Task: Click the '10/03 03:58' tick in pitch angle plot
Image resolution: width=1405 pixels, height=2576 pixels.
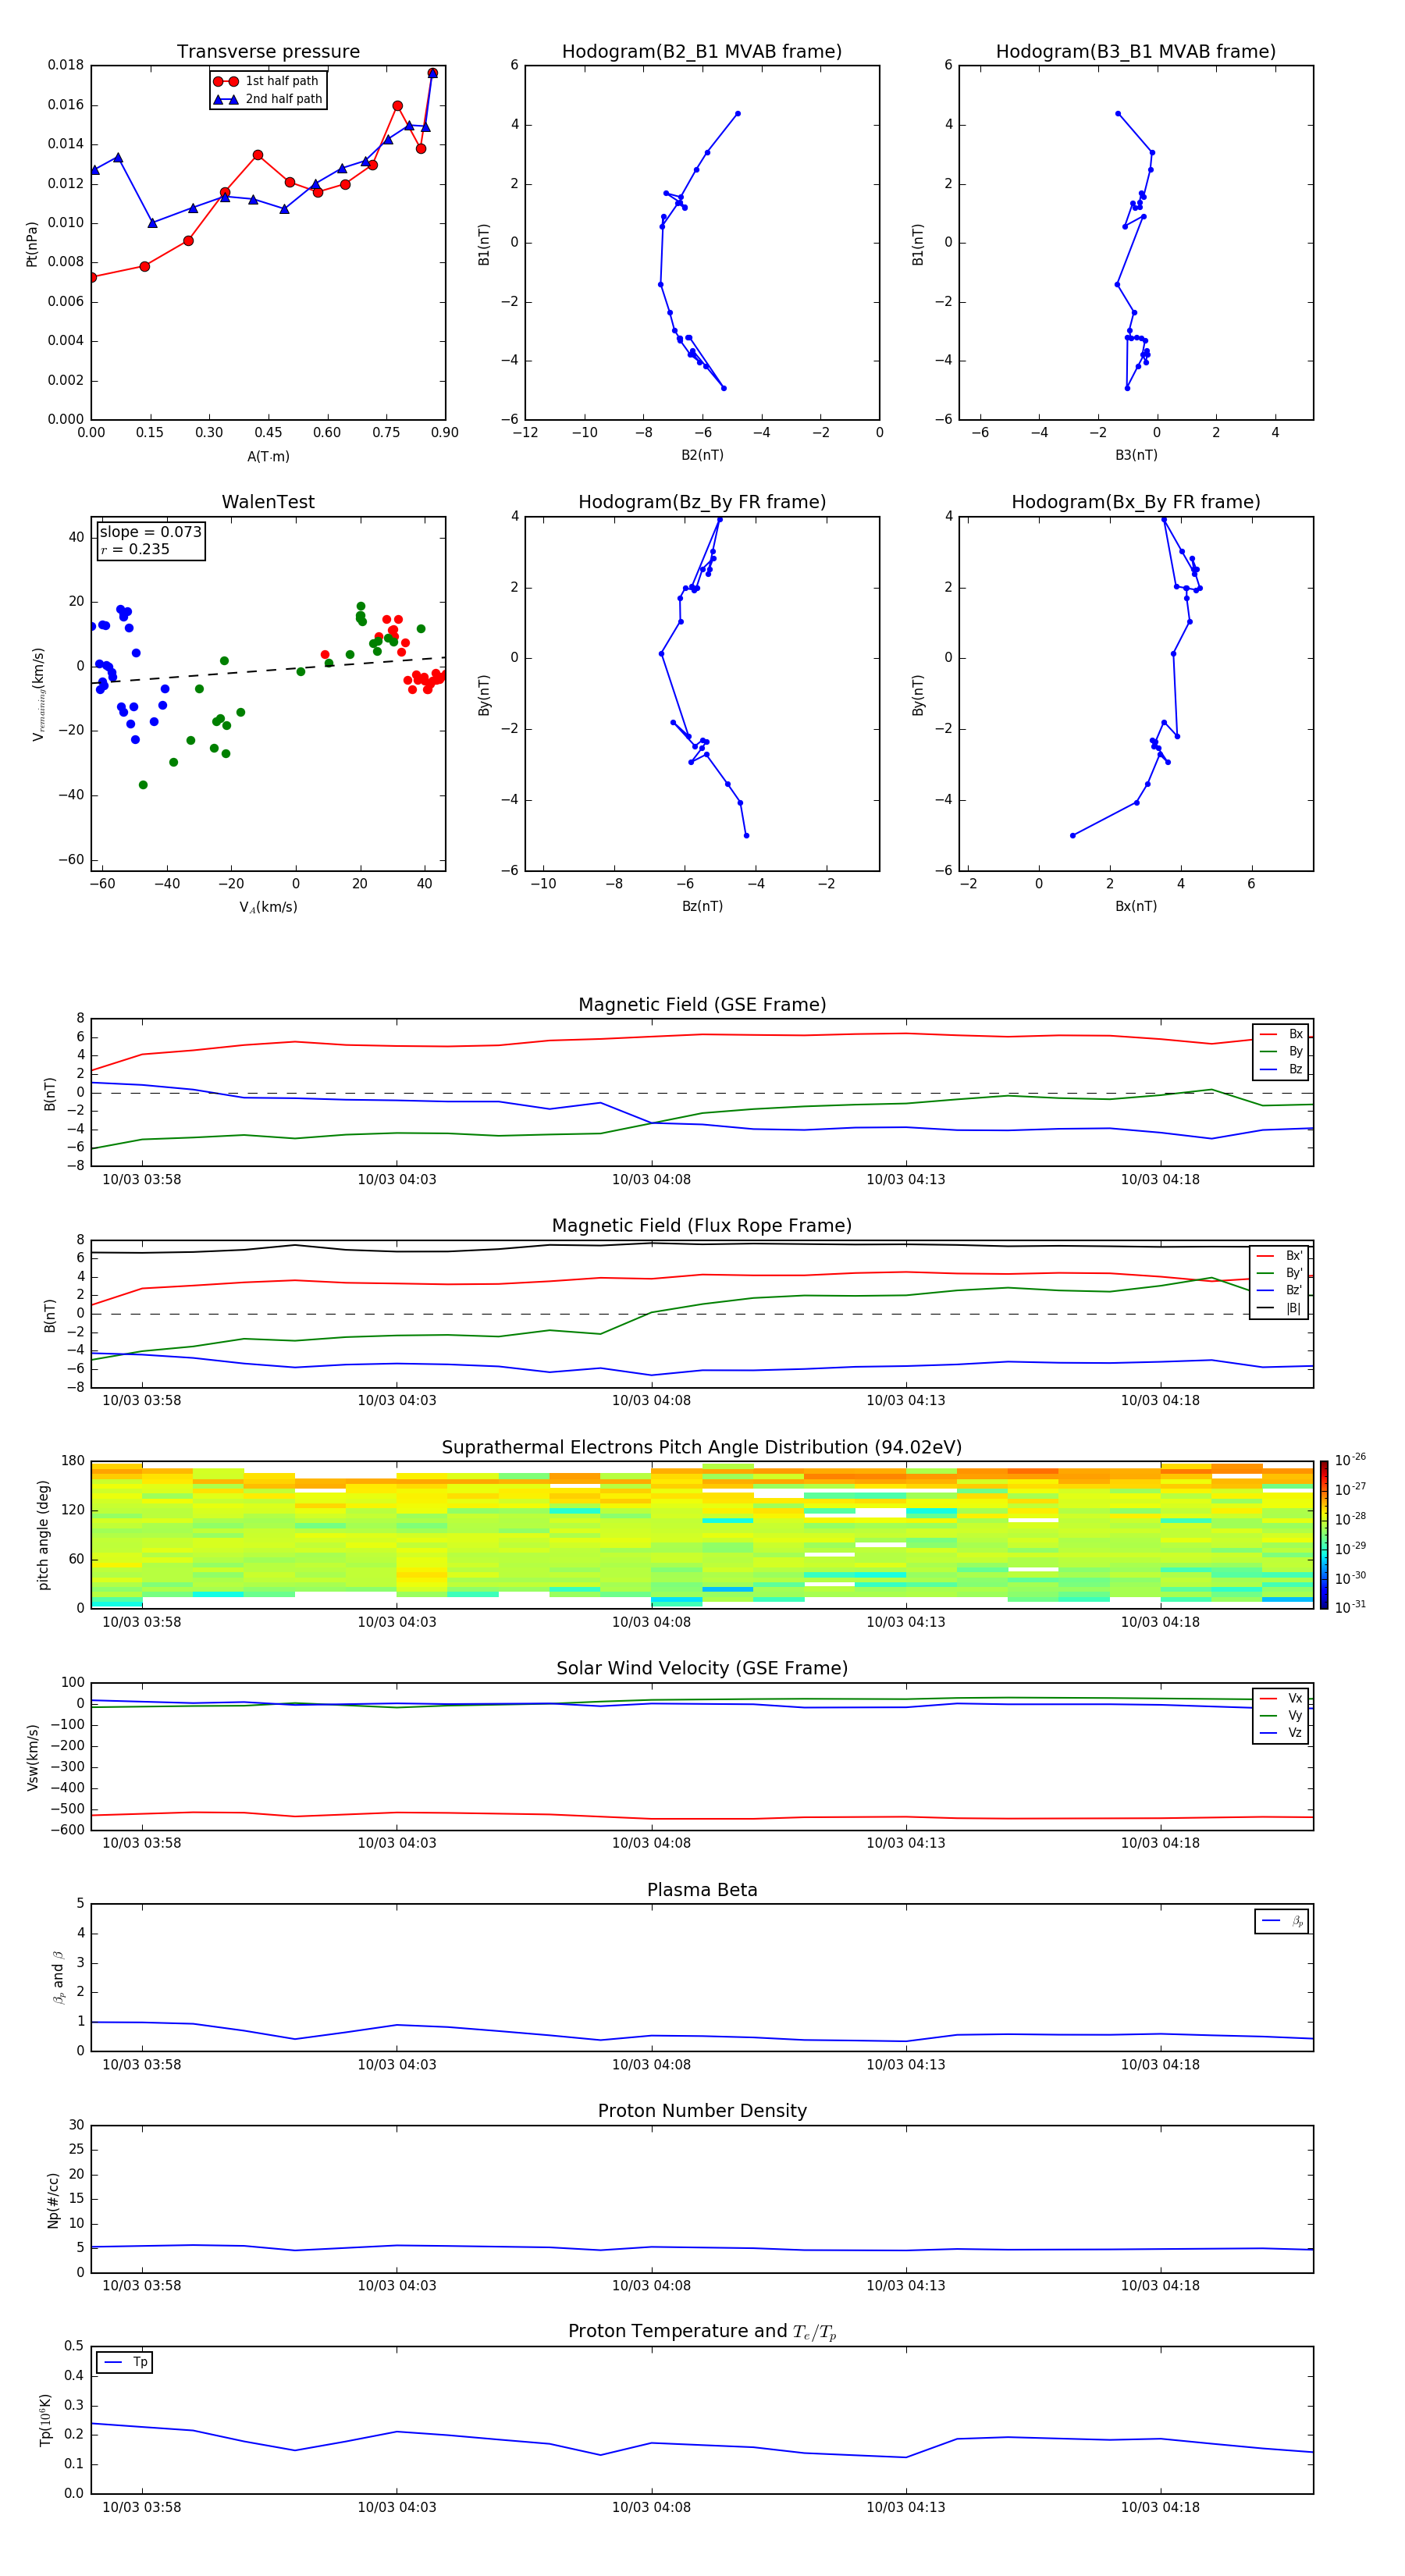Action: (142, 1622)
